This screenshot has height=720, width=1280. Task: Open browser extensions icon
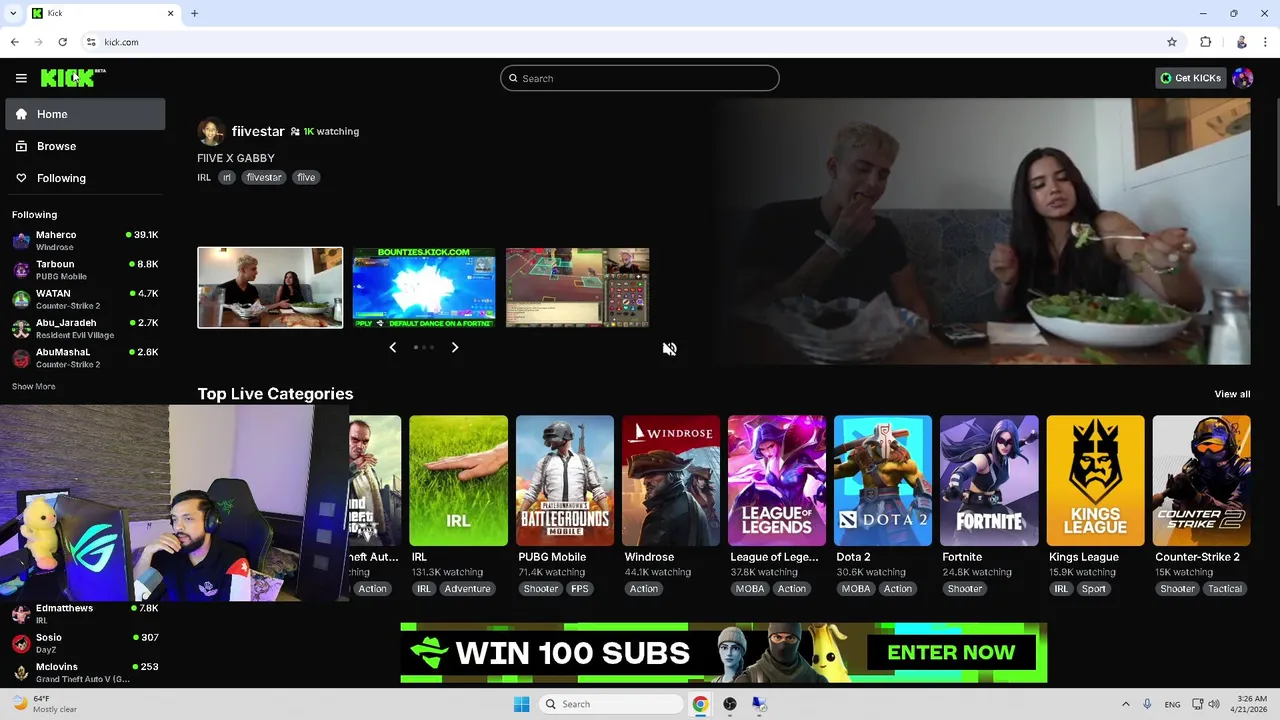click(1205, 42)
